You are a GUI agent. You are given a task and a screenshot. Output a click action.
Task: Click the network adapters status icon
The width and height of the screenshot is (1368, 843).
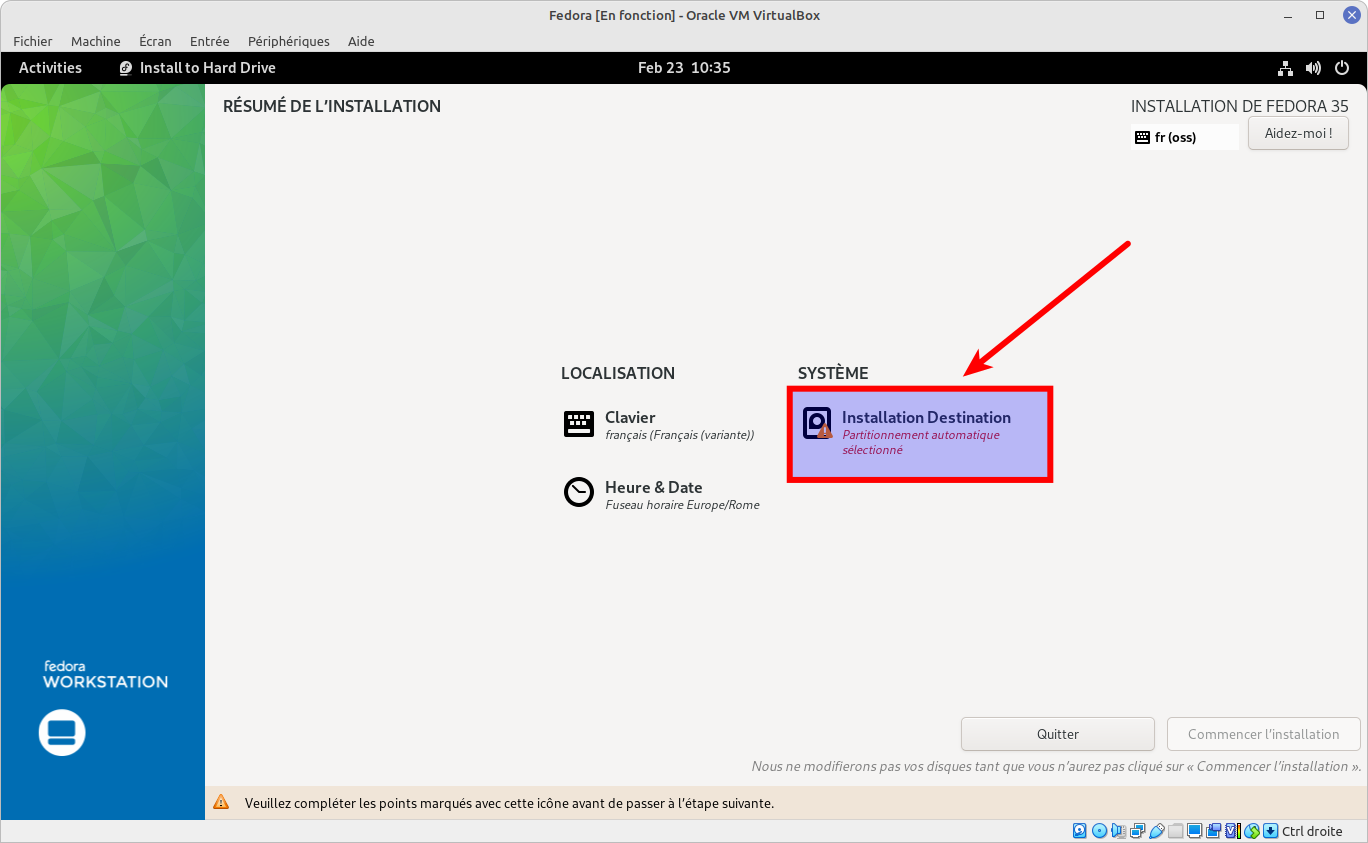tap(1138, 831)
